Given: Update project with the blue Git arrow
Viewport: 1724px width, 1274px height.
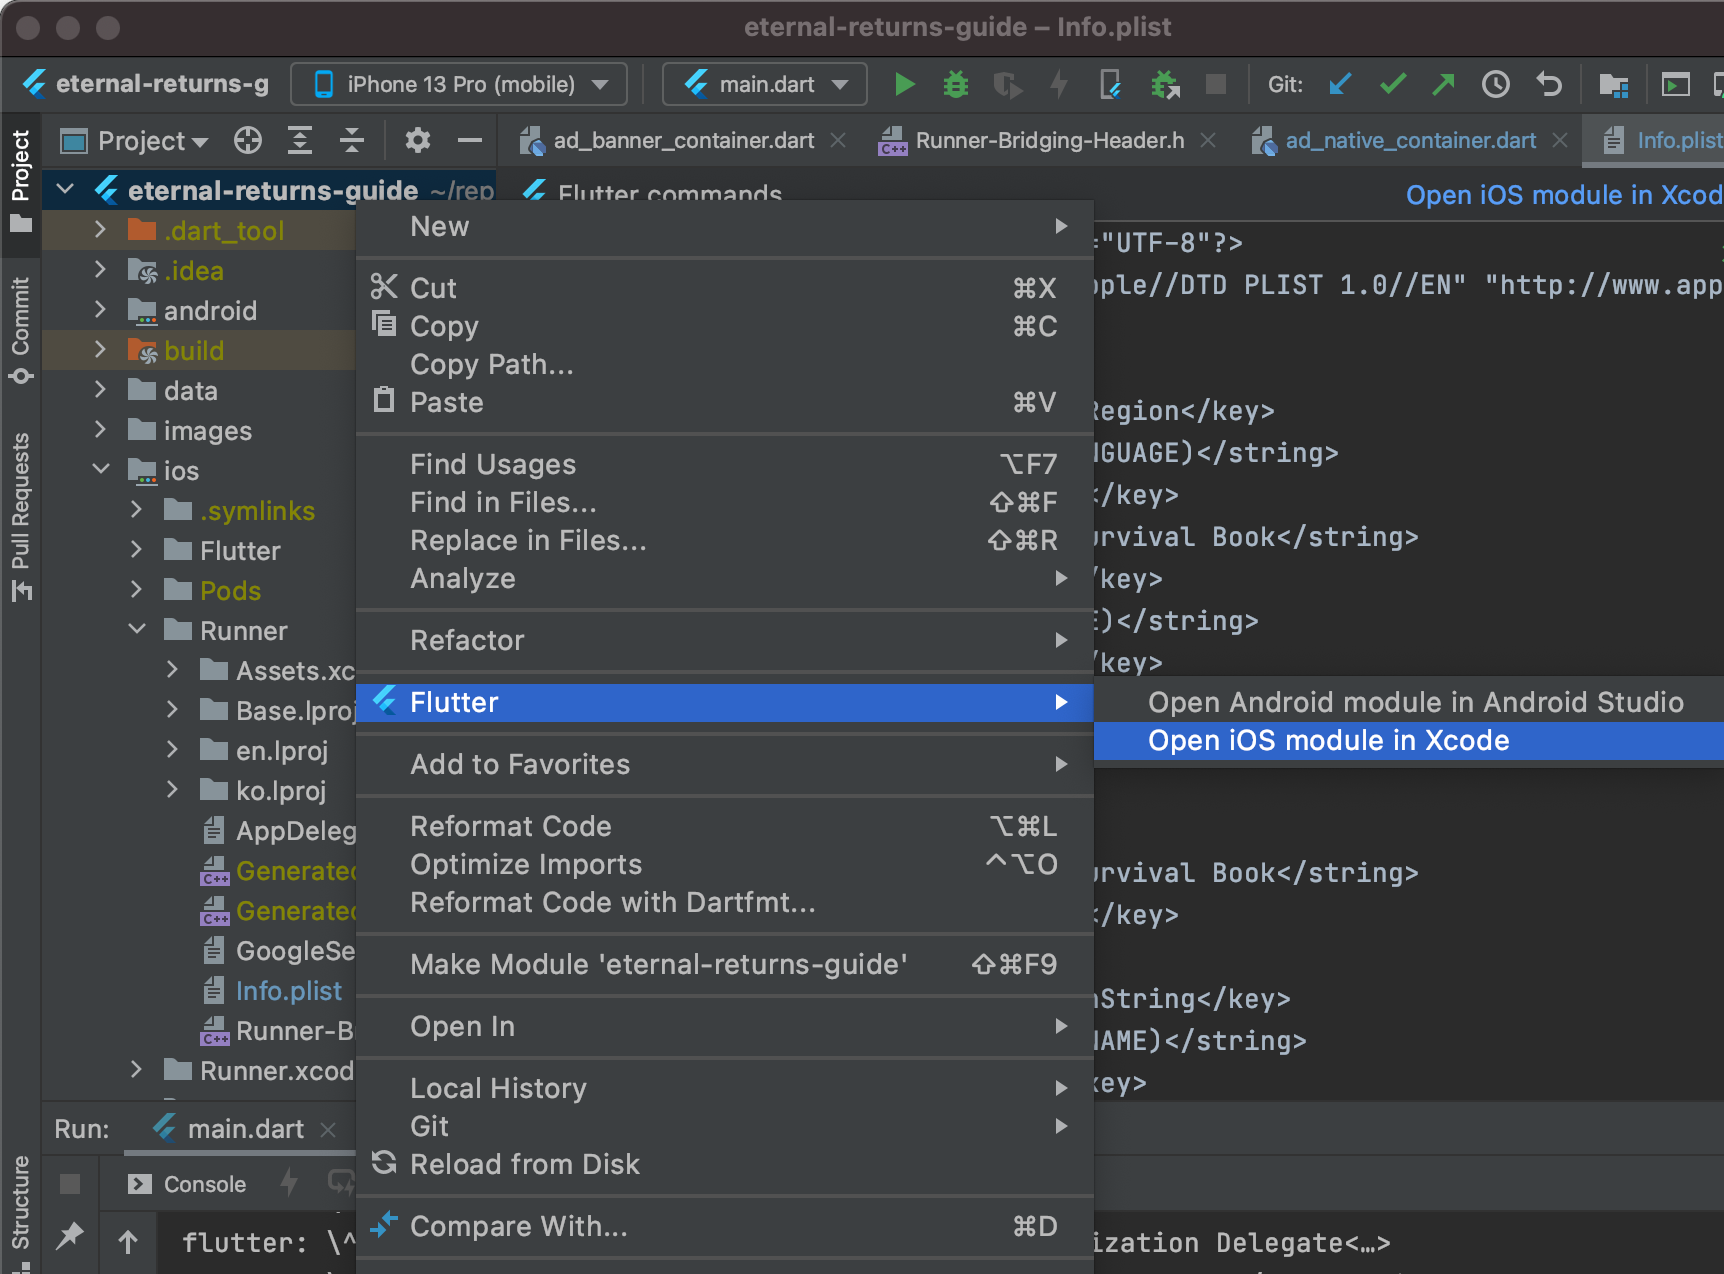Looking at the screenshot, I should click(x=1340, y=84).
